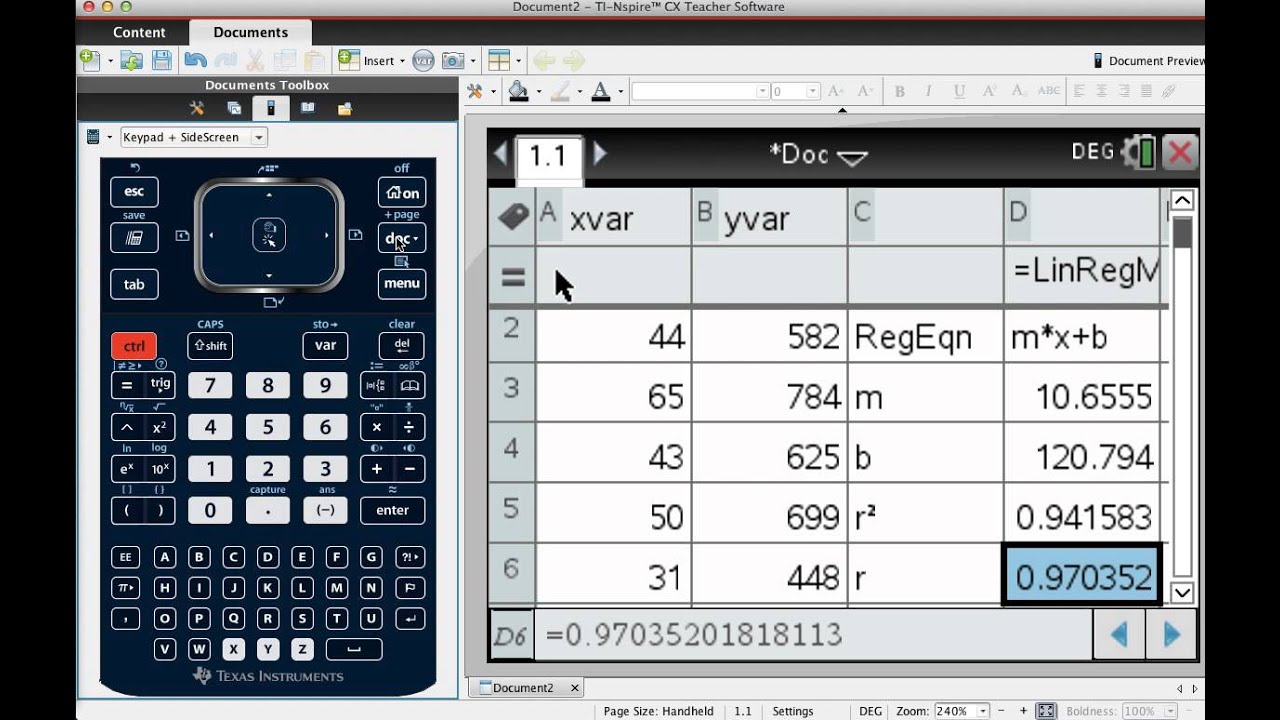This screenshot has height=720, width=1280.
Task: Toggle subscript formatting
Action: click(x=1020, y=91)
